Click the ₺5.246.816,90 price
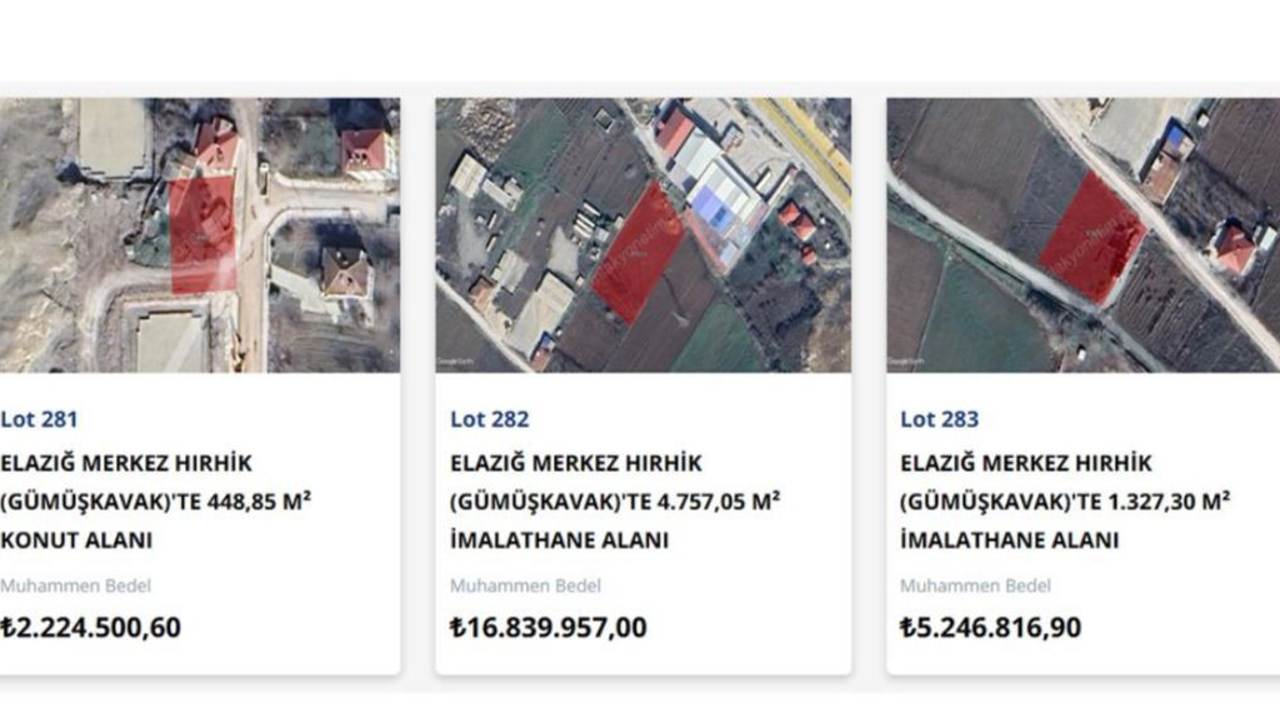 click(x=990, y=628)
